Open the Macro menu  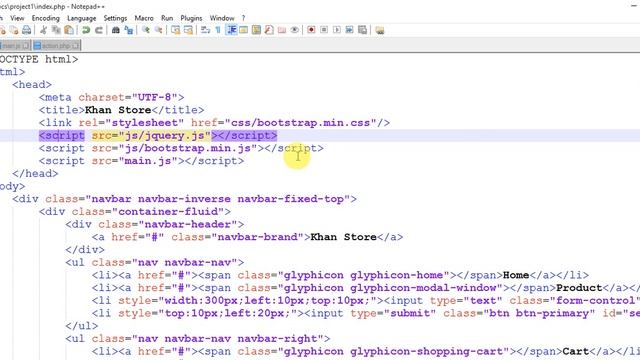click(144, 18)
